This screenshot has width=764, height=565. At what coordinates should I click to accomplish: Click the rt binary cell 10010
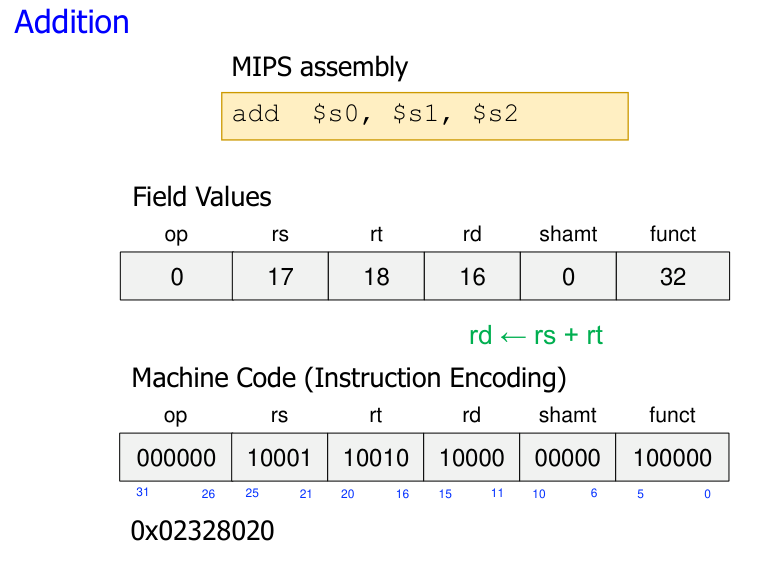point(376,458)
